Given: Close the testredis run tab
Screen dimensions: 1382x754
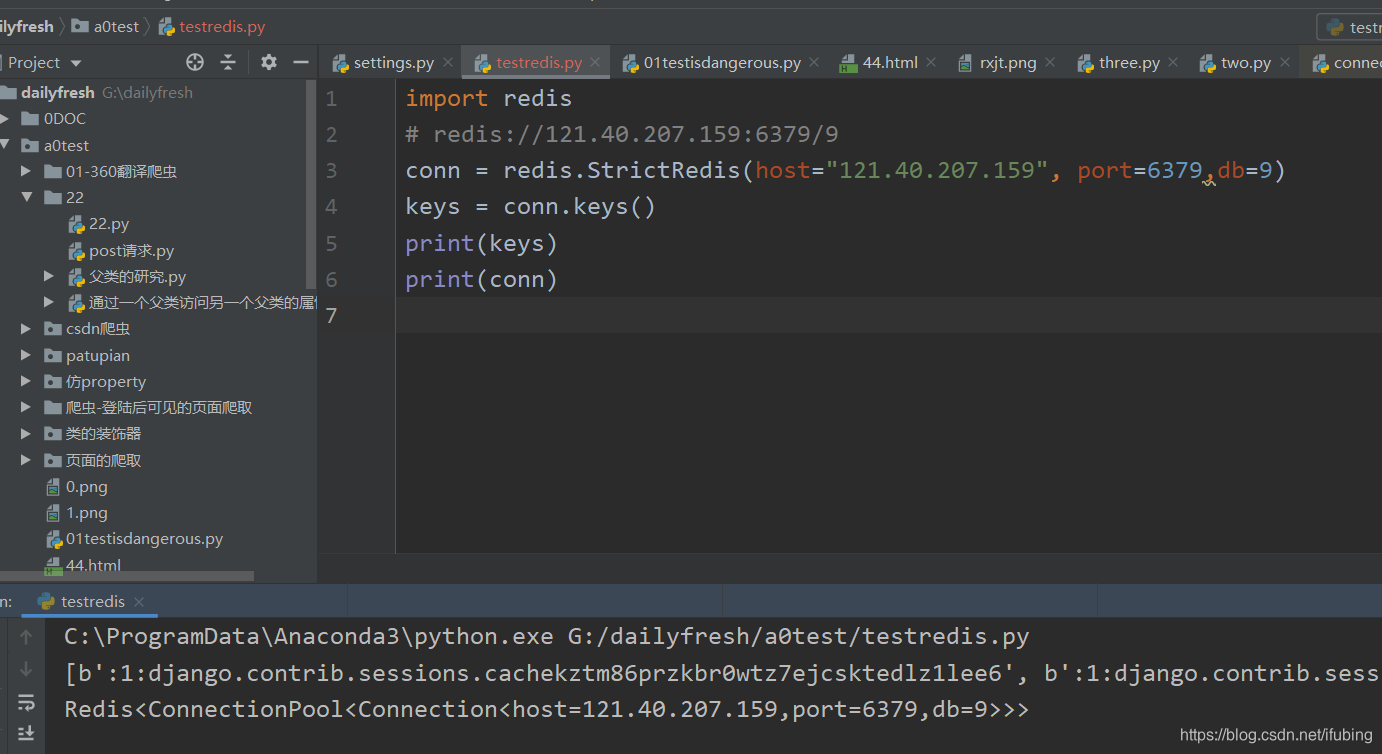Looking at the screenshot, I should tap(139, 601).
